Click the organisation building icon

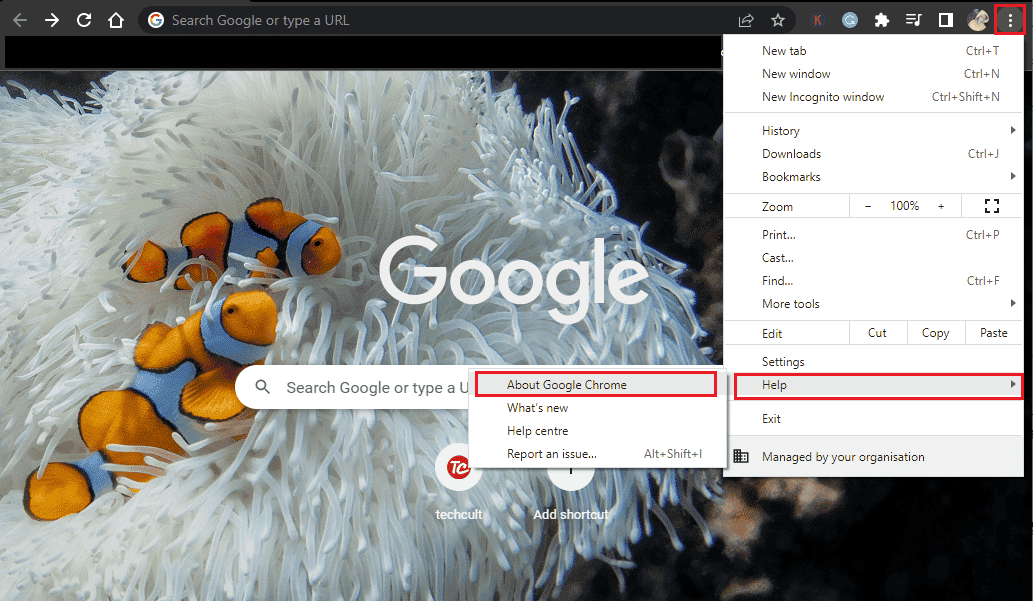click(x=741, y=456)
